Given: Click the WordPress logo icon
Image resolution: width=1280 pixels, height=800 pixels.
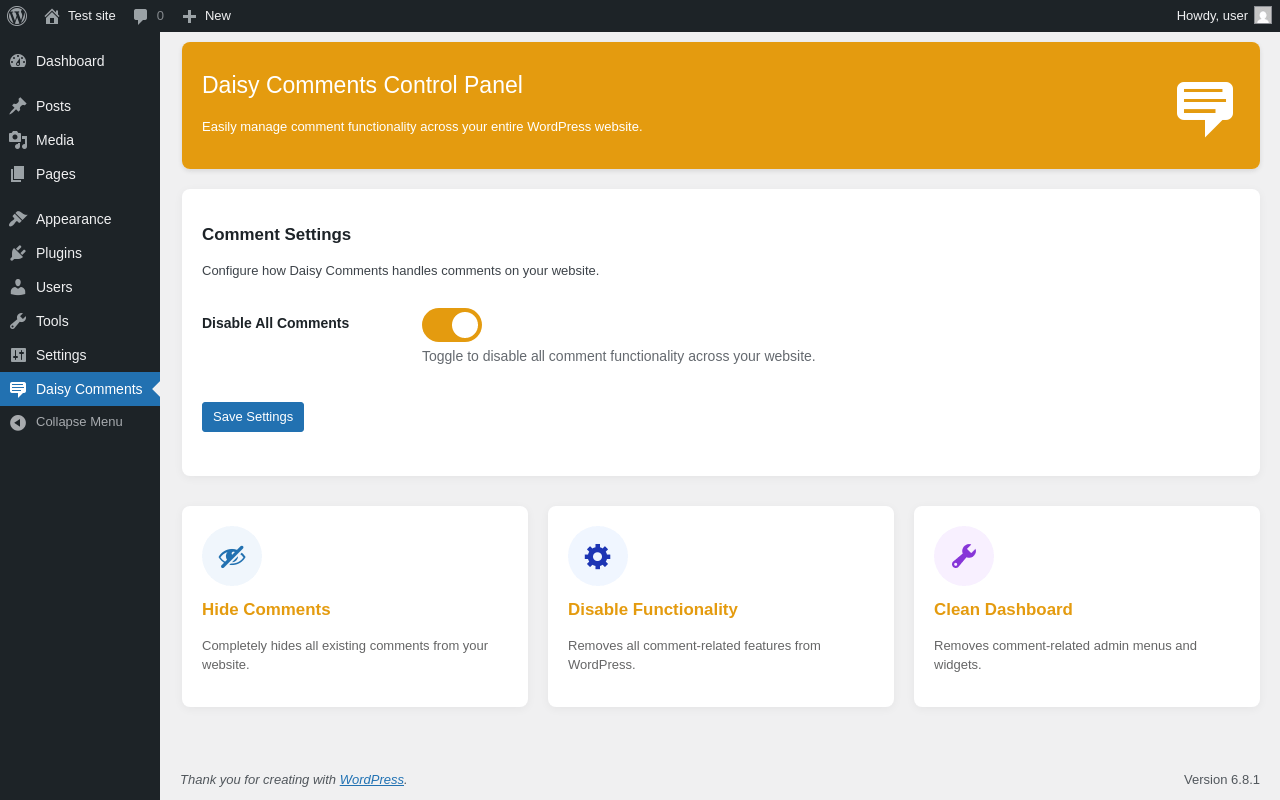Looking at the screenshot, I should coord(17,16).
